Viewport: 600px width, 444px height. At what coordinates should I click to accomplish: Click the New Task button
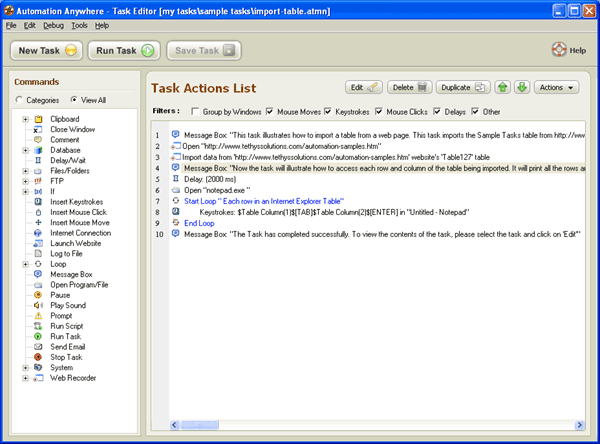pos(46,51)
